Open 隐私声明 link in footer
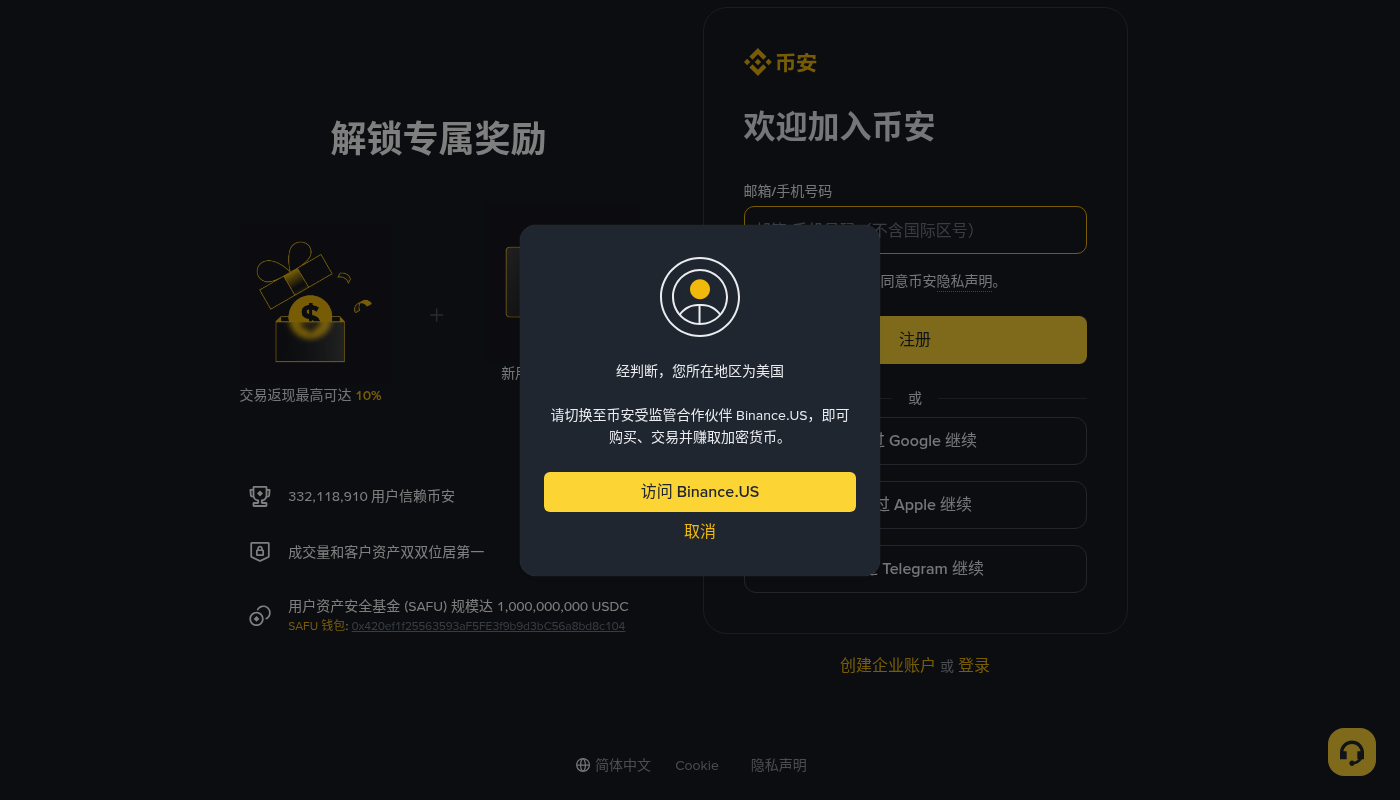 pyautogui.click(x=779, y=765)
